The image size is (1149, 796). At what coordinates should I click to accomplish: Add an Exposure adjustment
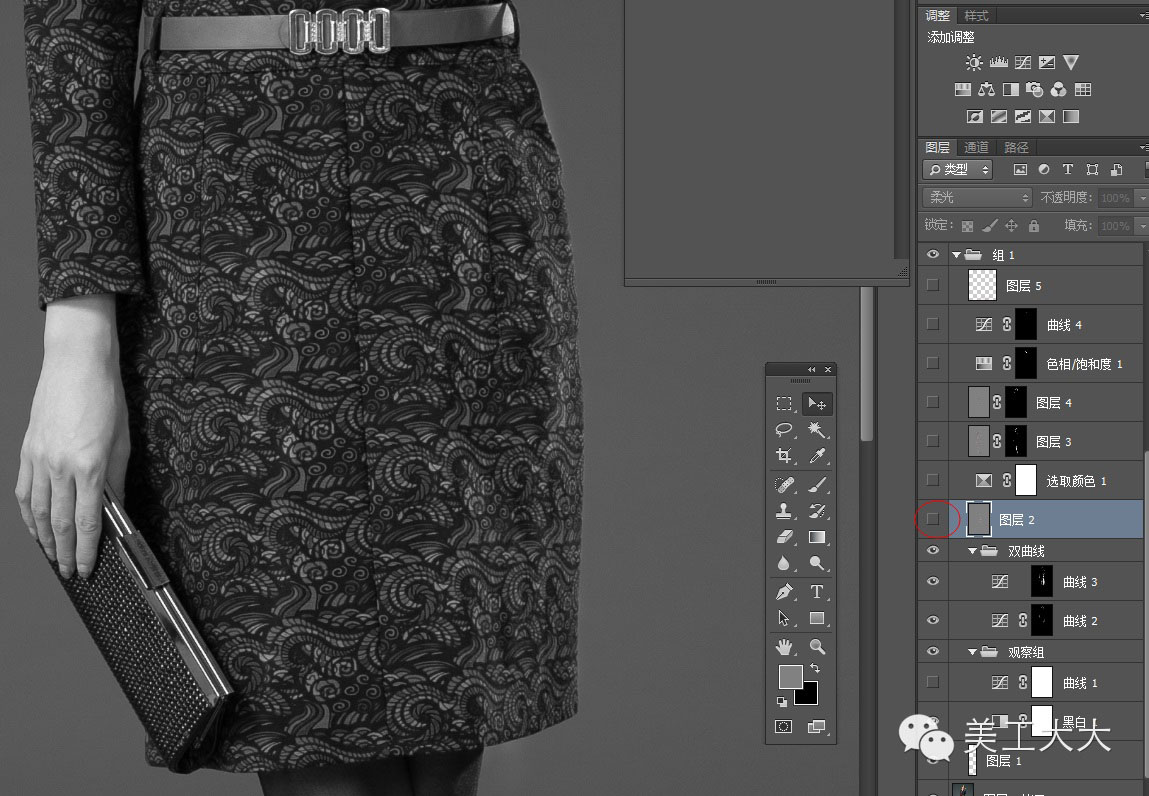pos(1047,63)
